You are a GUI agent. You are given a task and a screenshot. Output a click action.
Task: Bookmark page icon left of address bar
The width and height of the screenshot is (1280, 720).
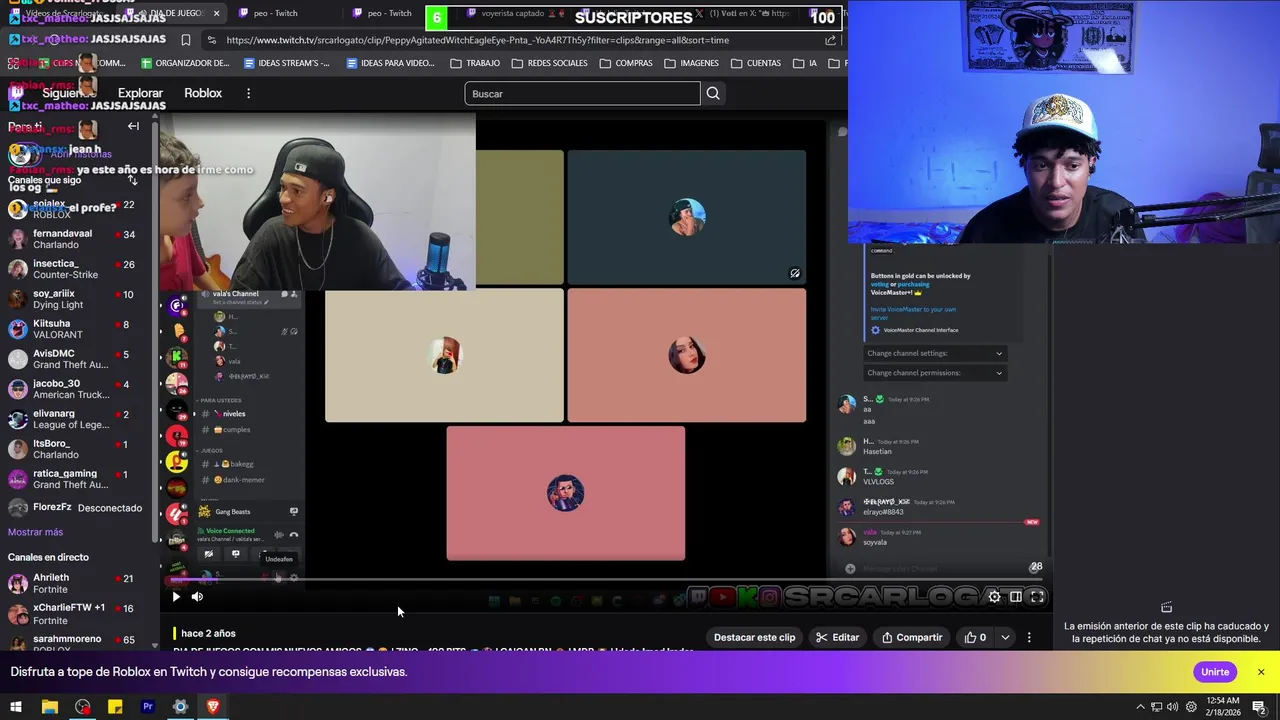pos(186,40)
